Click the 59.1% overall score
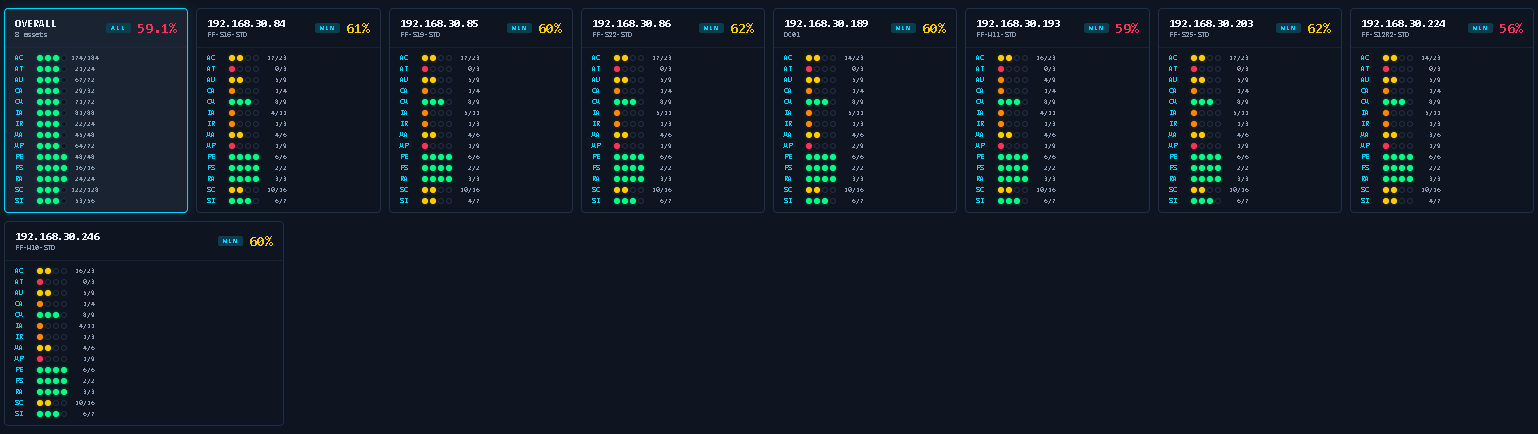The image size is (1538, 434). [x=157, y=29]
